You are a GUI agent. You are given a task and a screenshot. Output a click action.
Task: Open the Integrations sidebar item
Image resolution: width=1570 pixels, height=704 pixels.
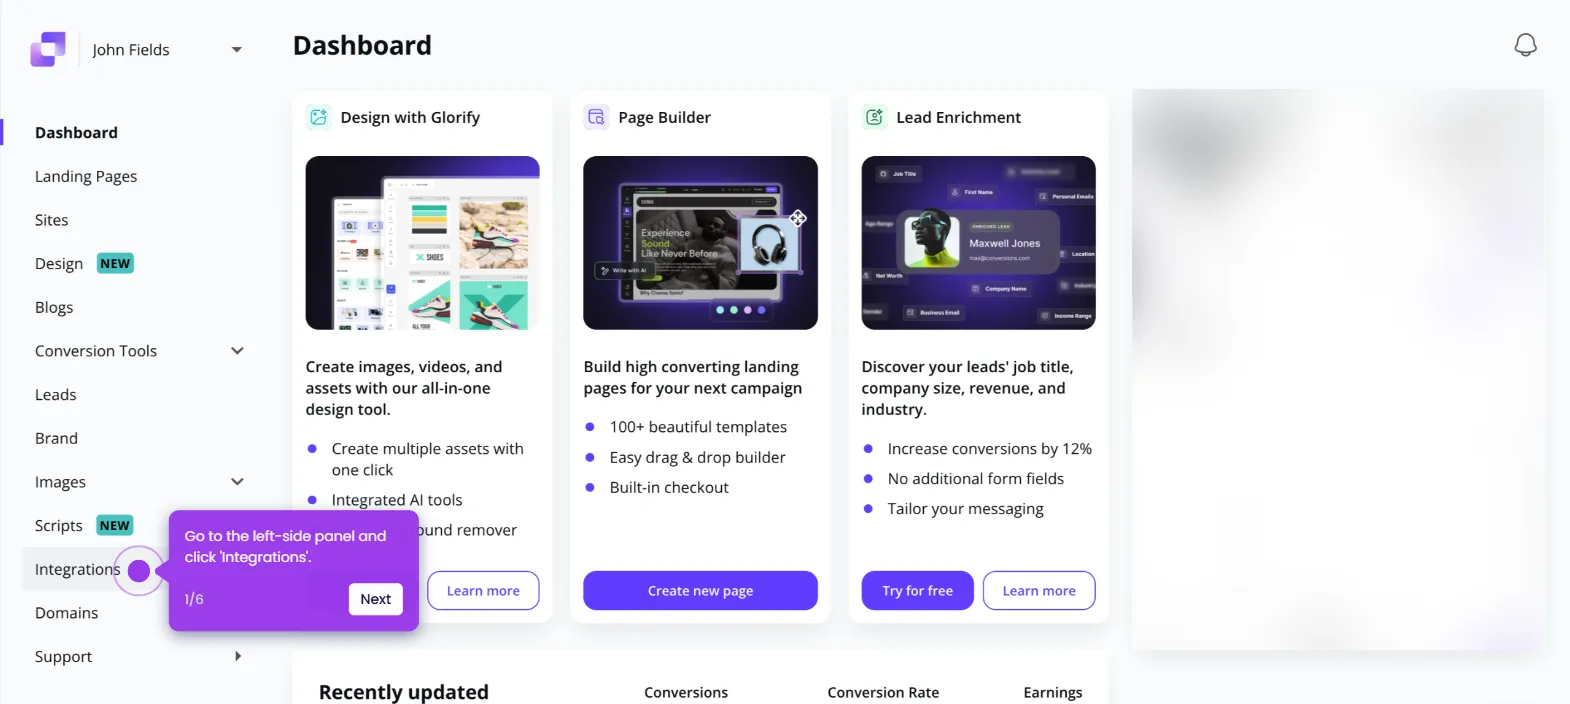coord(77,569)
